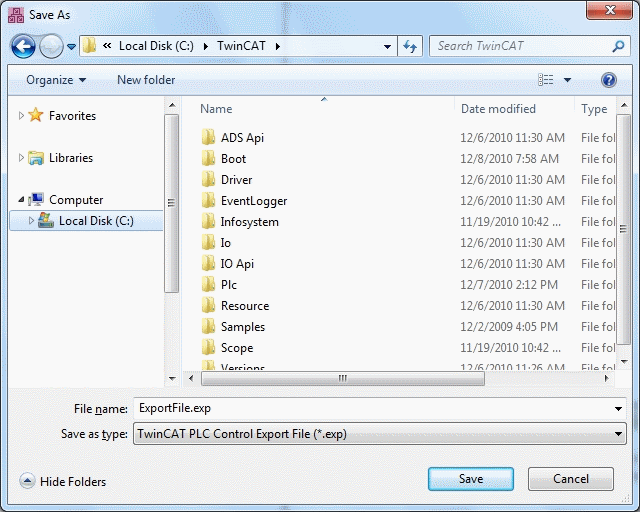Click the 12/8/2010 7:58 AM date cell
Viewport: 640px width, 512px height.
click(509, 158)
